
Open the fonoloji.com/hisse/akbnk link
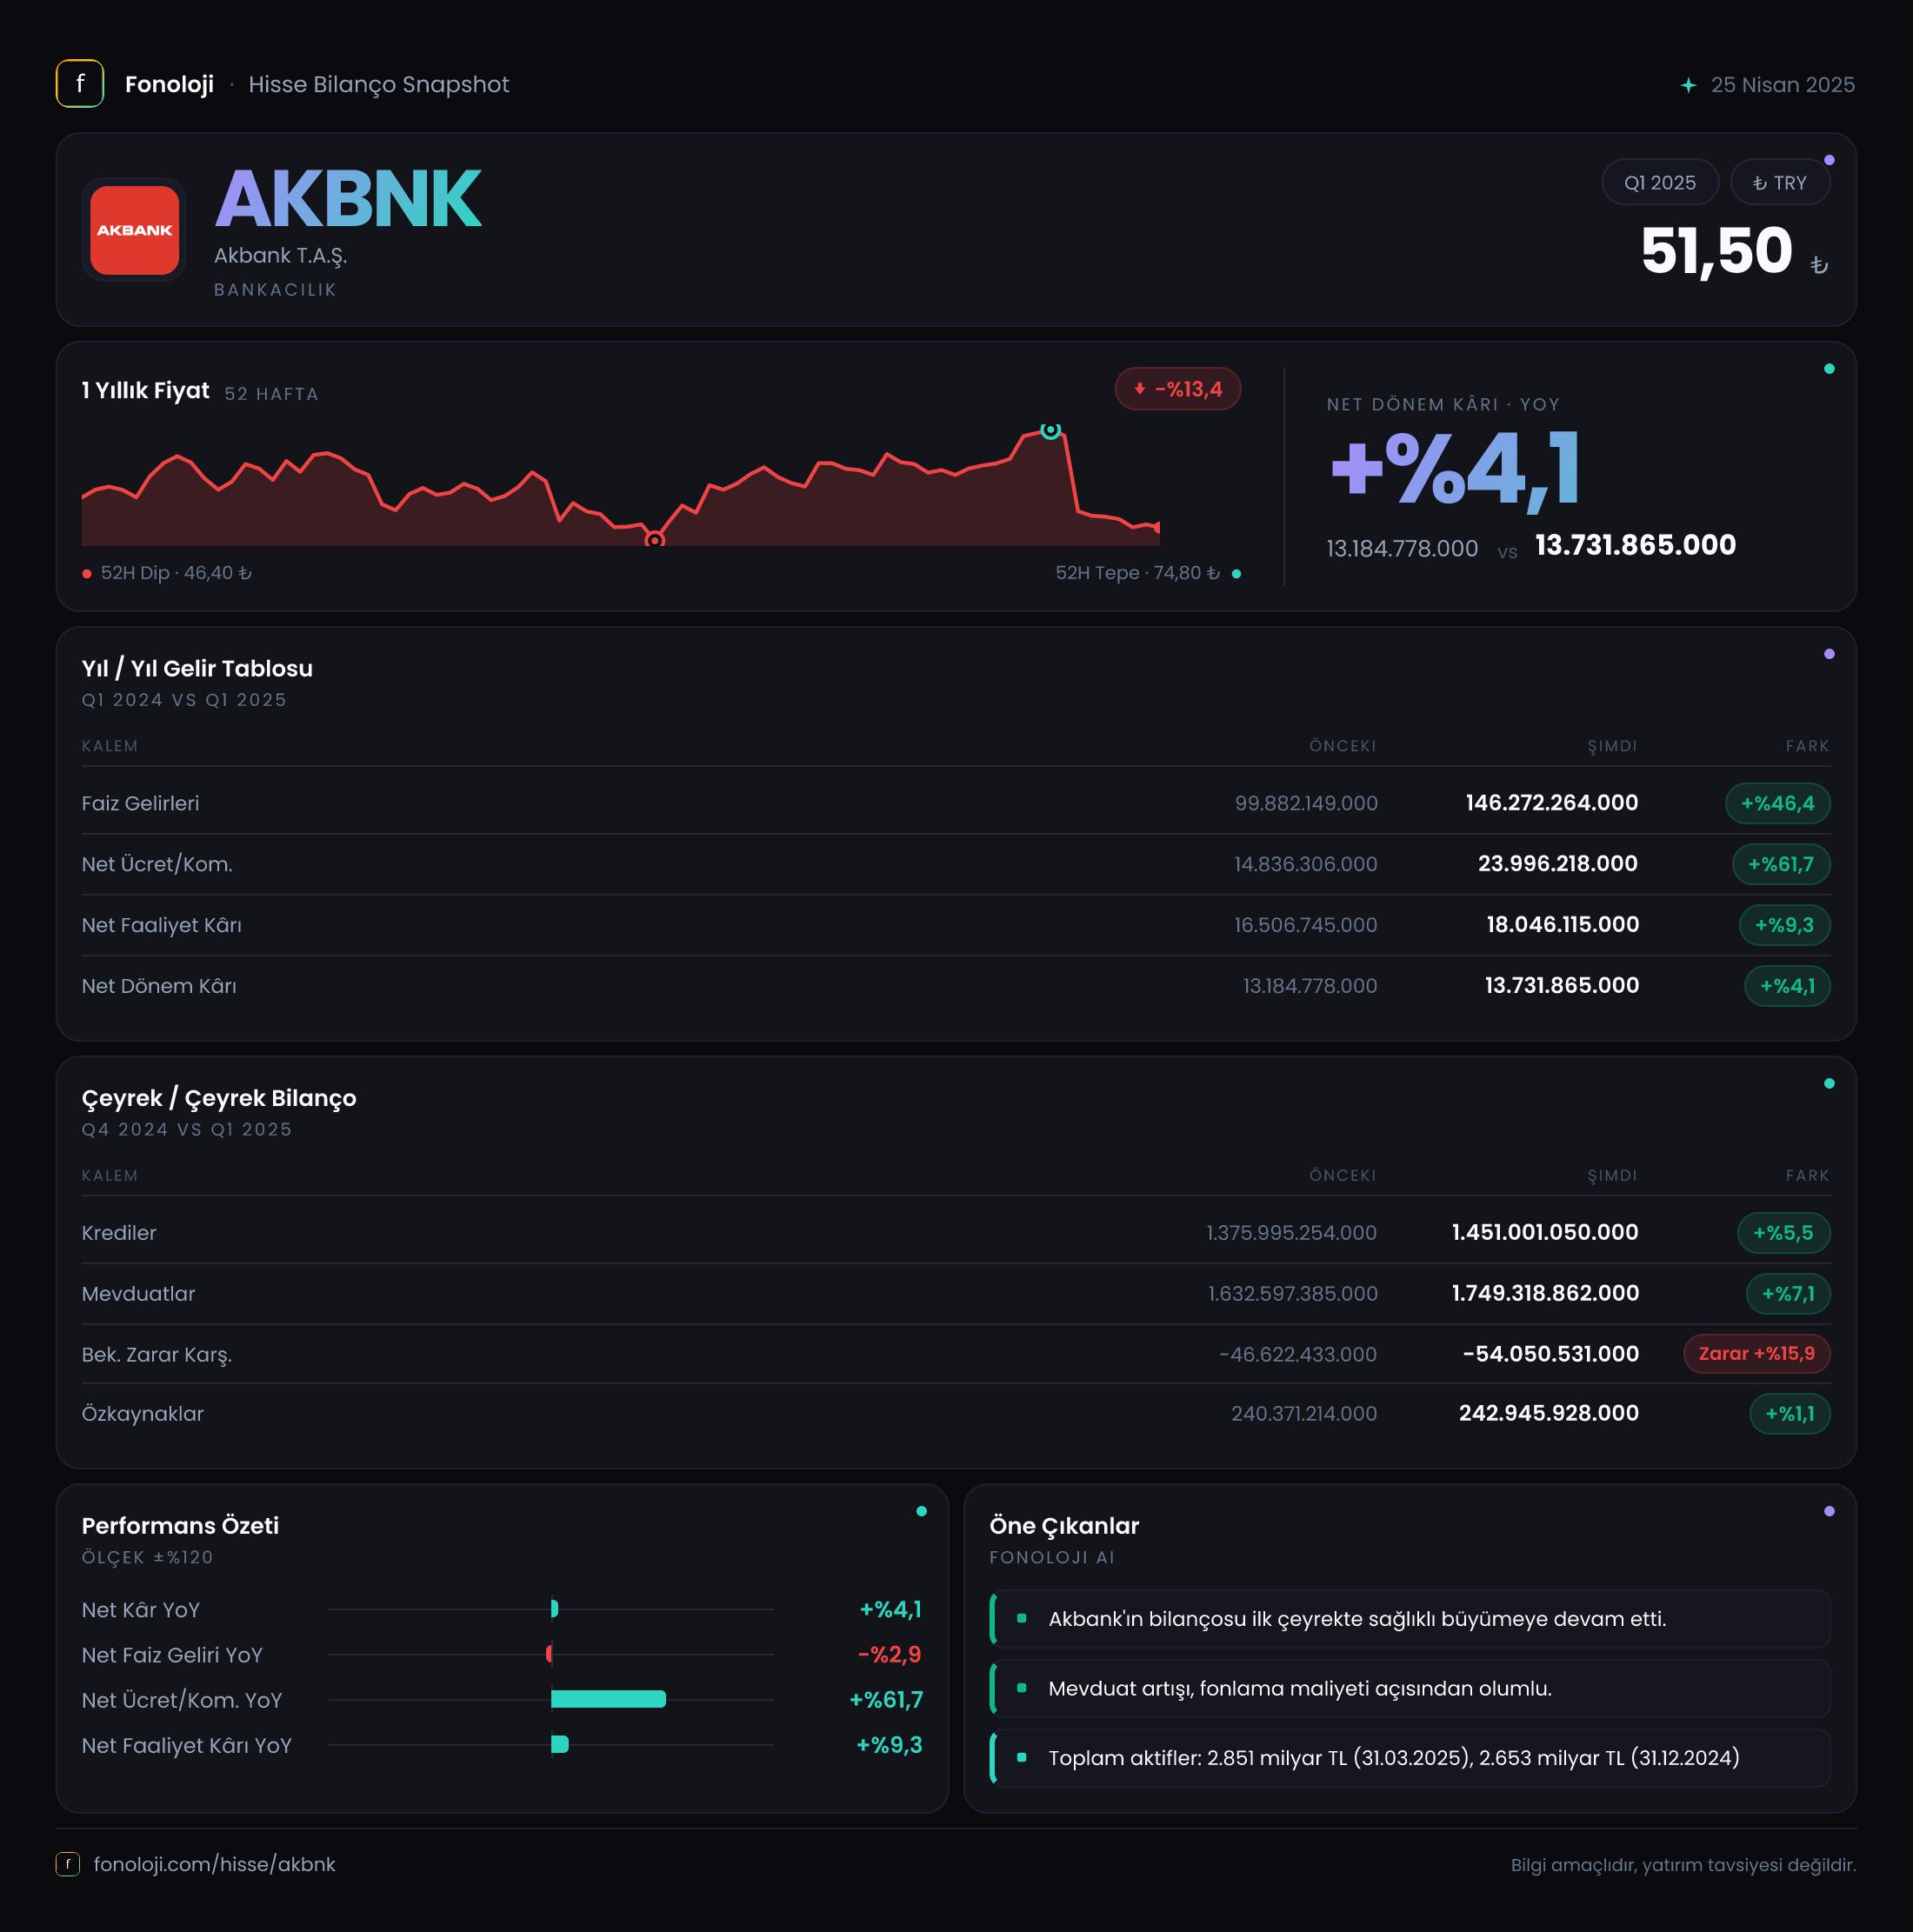(x=215, y=1864)
